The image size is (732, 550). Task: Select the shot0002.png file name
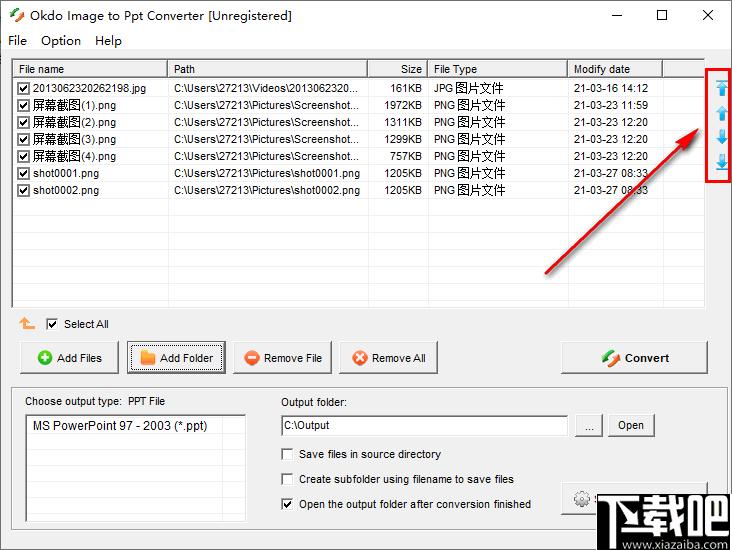click(66, 190)
